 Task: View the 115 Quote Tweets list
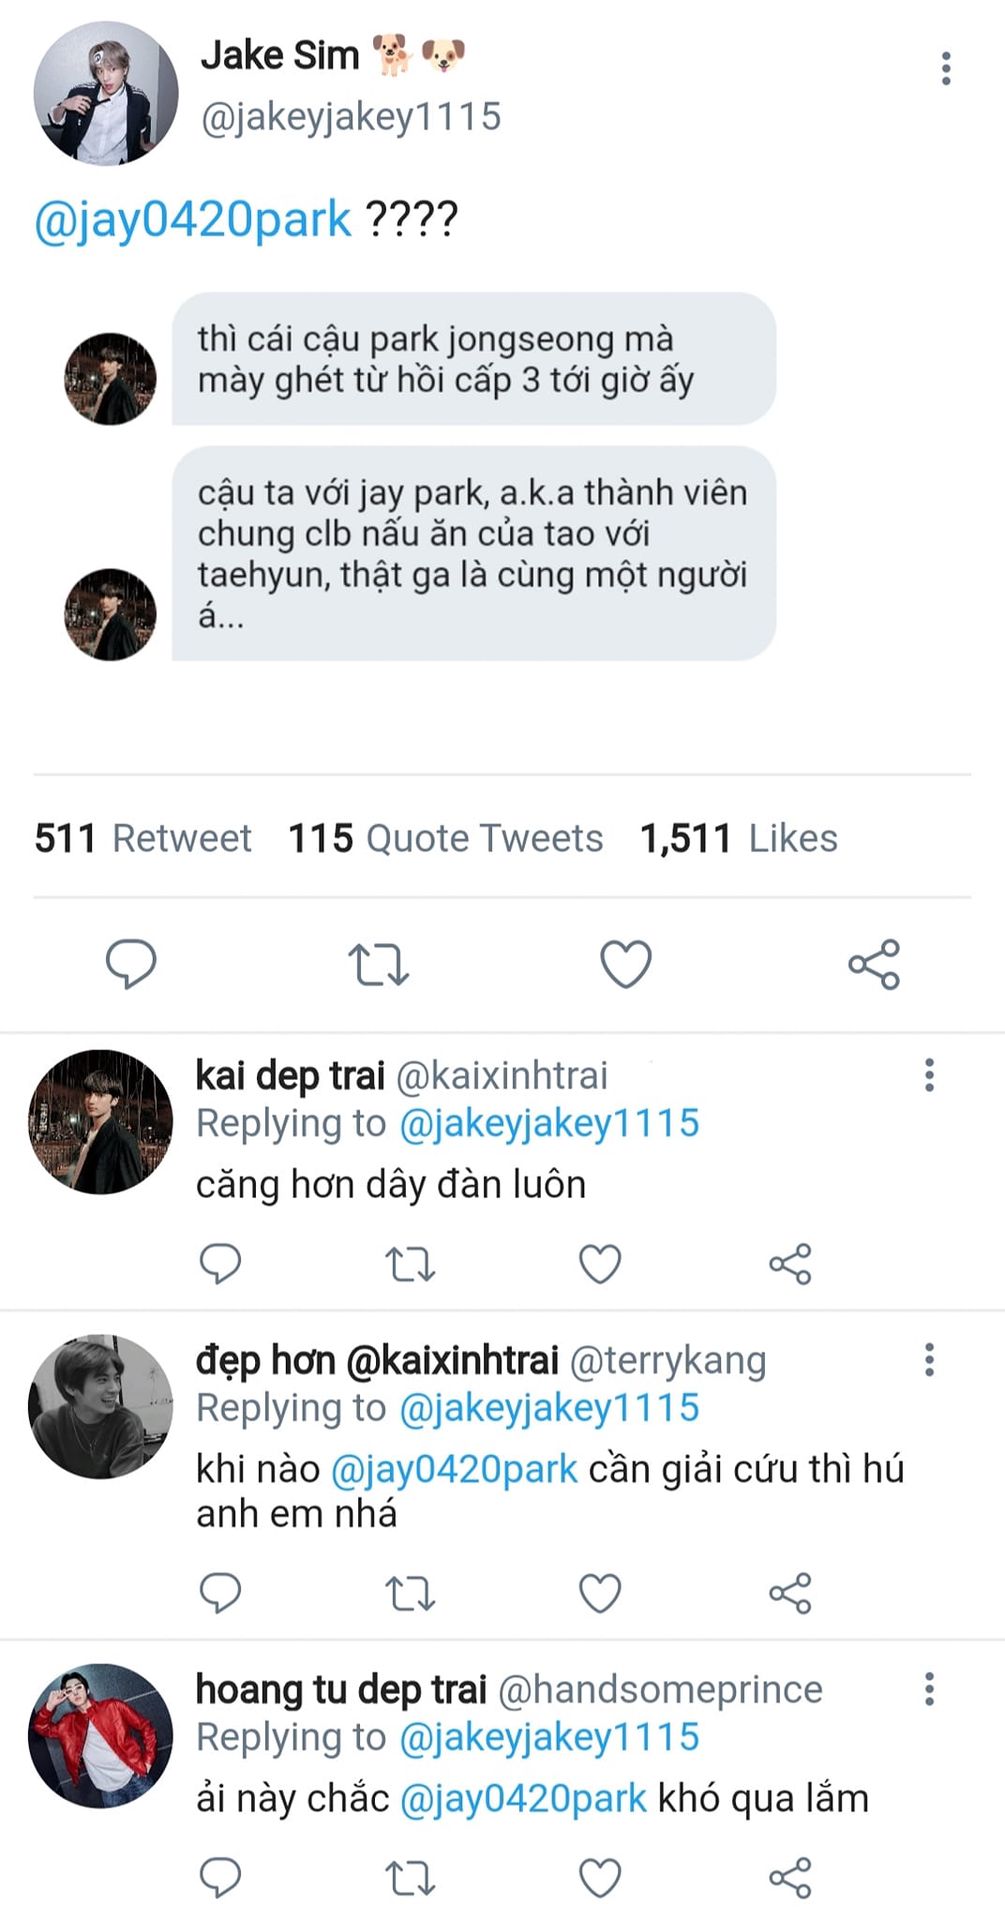click(x=446, y=838)
